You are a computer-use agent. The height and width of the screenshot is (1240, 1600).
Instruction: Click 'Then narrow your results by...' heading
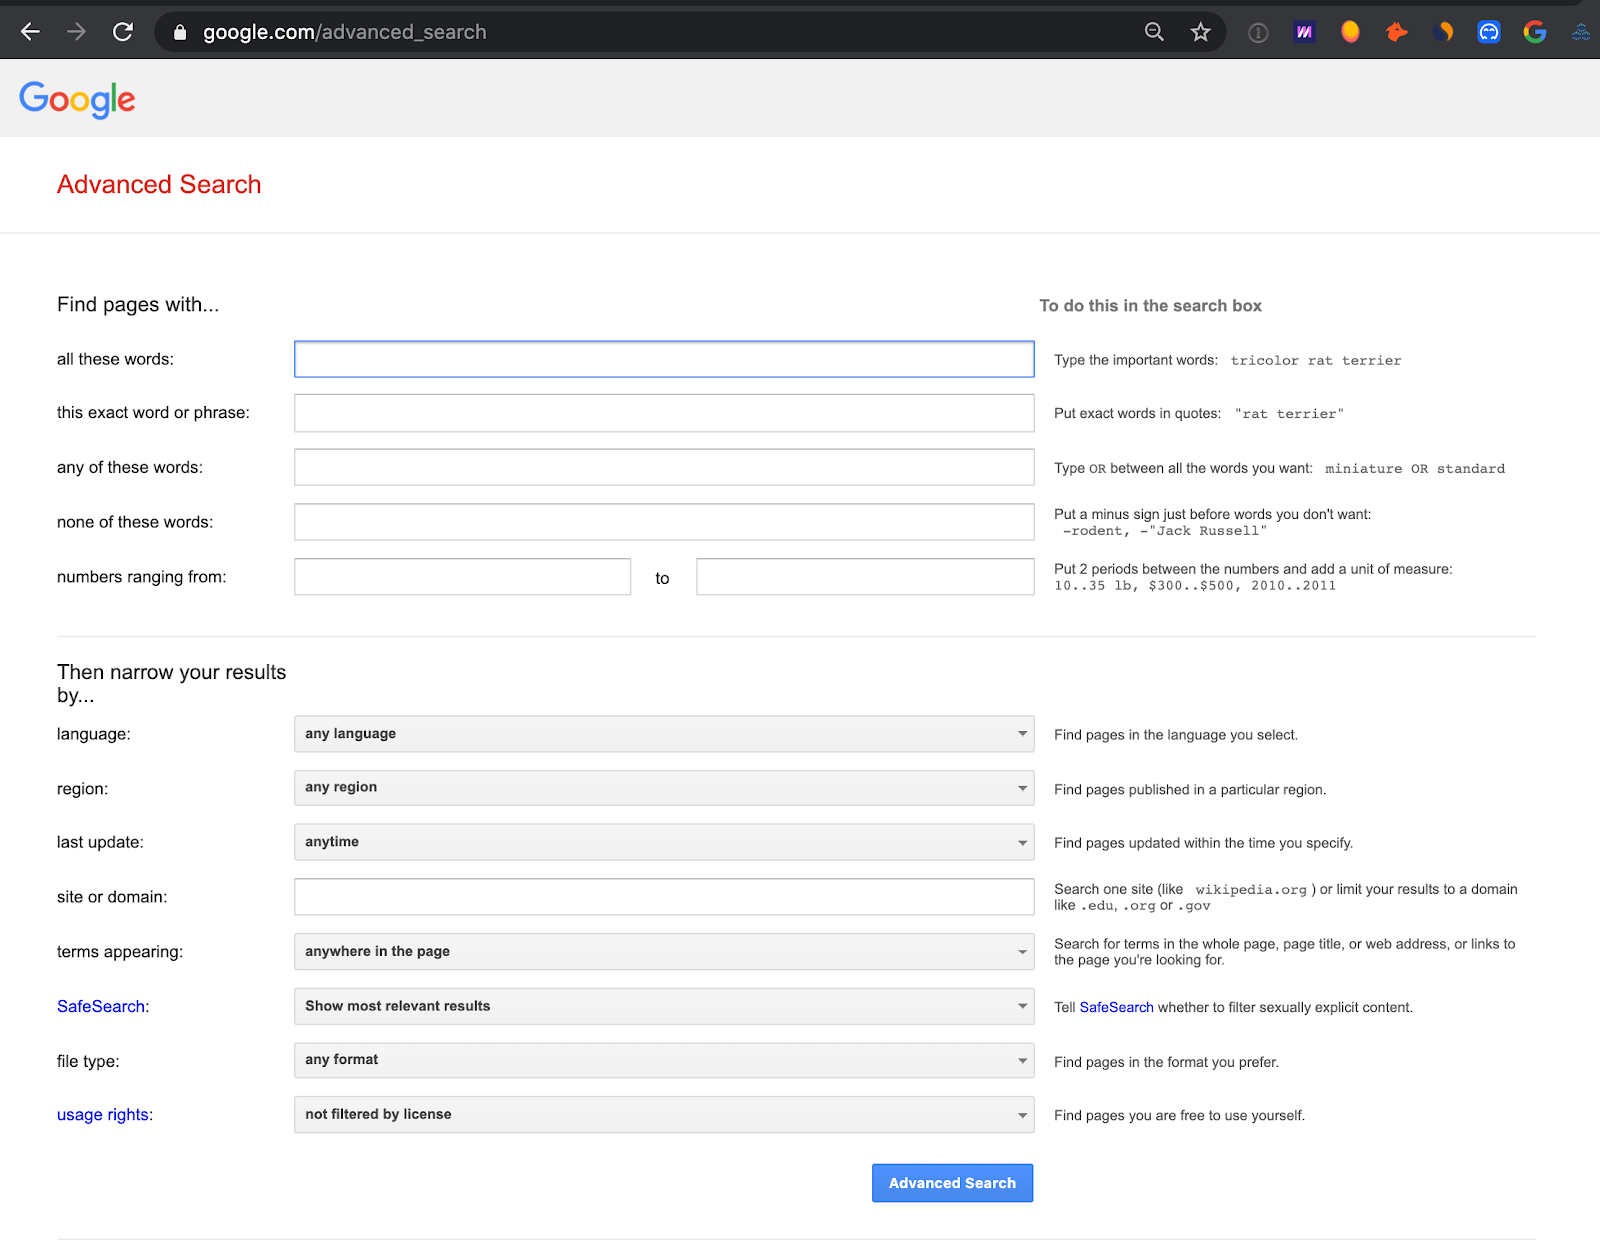tap(171, 683)
